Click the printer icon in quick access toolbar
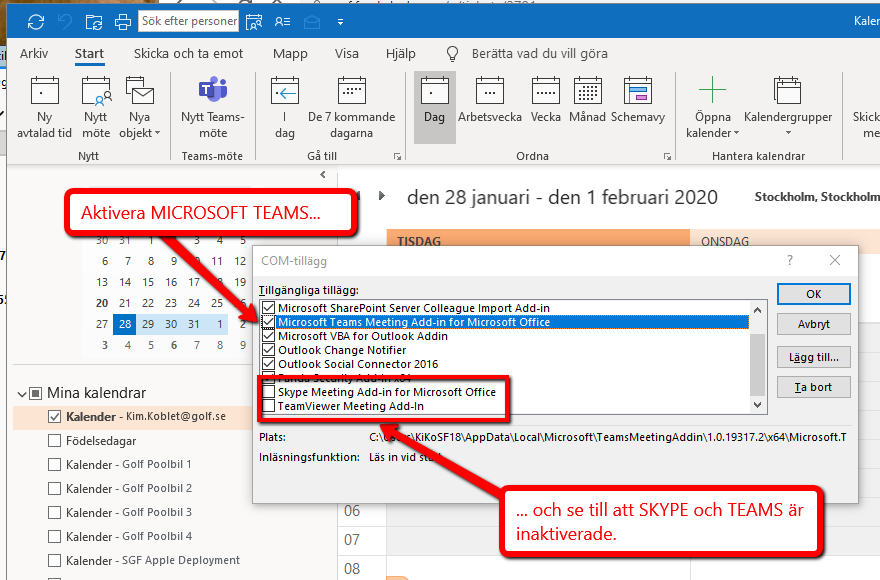 point(123,22)
